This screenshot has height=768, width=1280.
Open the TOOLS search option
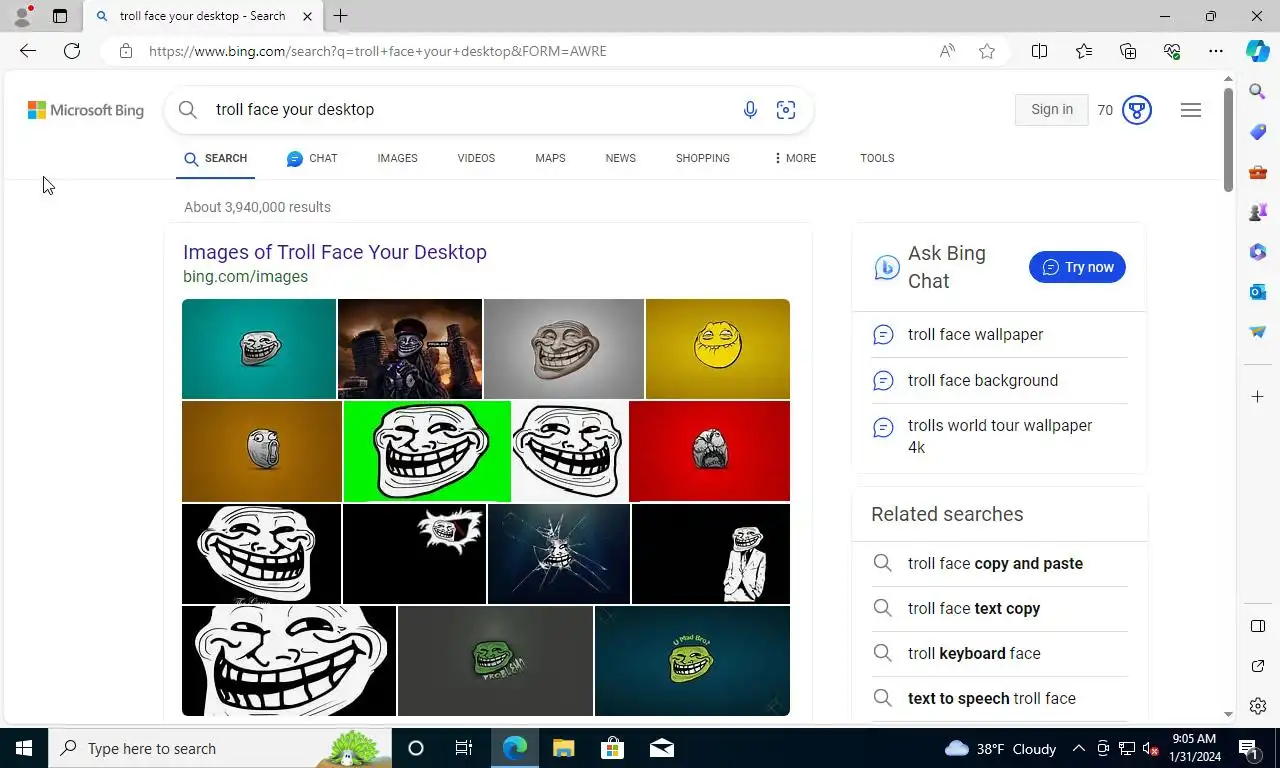[x=877, y=158]
